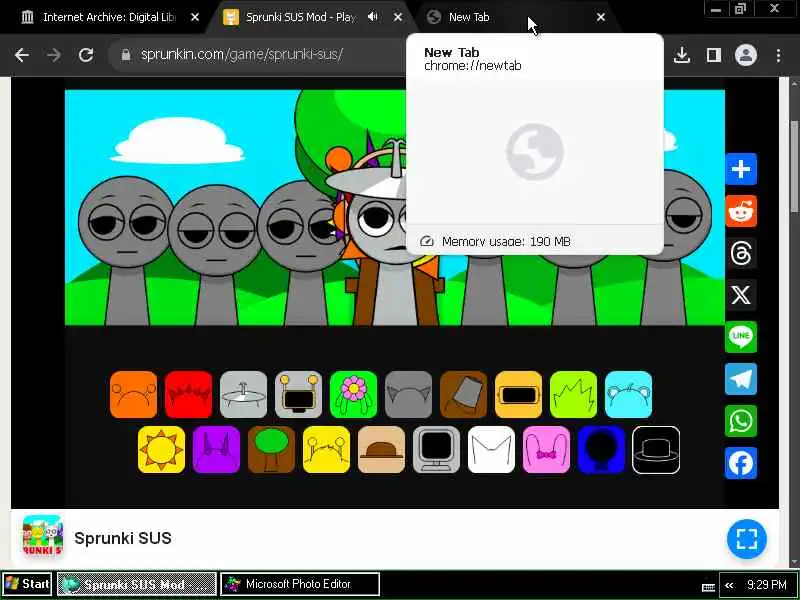Select the pink bunny bow character icon
Image resolution: width=800 pixels, height=600 pixels.
pyautogui.click(x=546, y=449)
